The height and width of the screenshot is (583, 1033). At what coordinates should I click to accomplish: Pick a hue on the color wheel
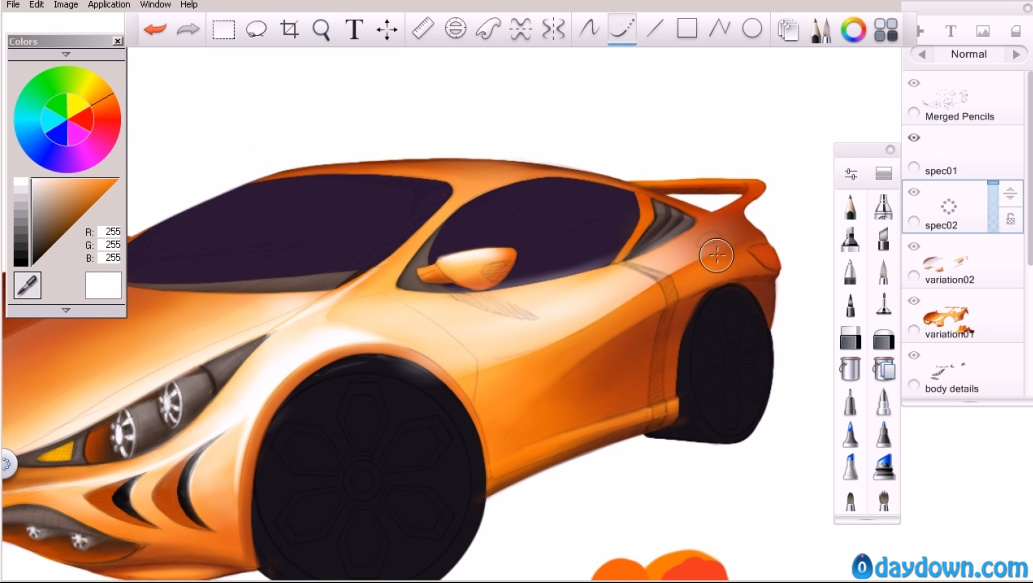(x=67, y=119)
